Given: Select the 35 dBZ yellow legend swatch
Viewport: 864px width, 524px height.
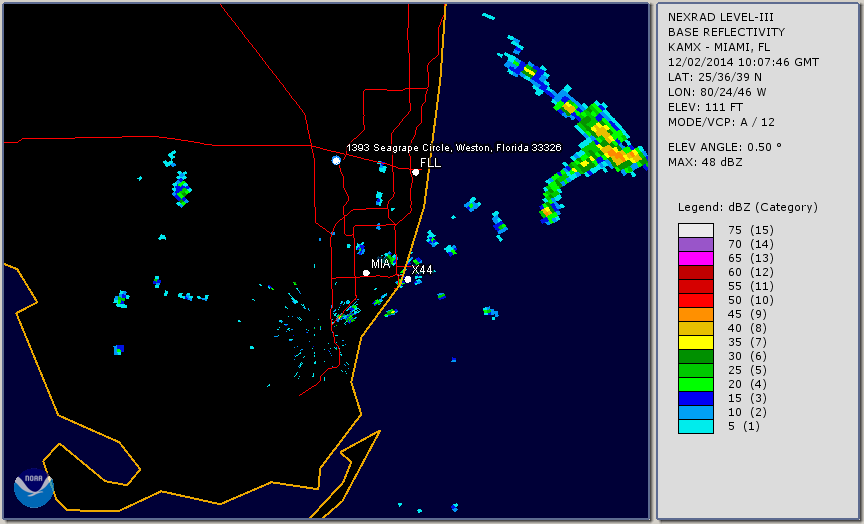Looking at the screenshot, I should (696, 343).
